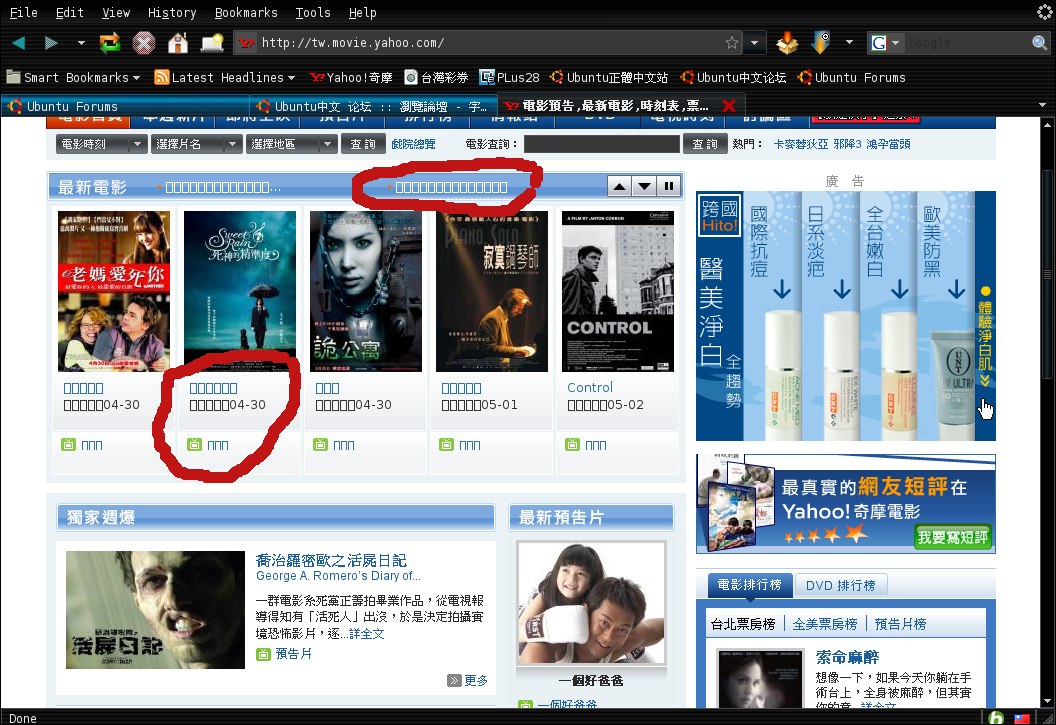Open the Yahoo!奇摩 bookmark
This screenshot has height=725, width=1056.
click(x=351, y=77)
